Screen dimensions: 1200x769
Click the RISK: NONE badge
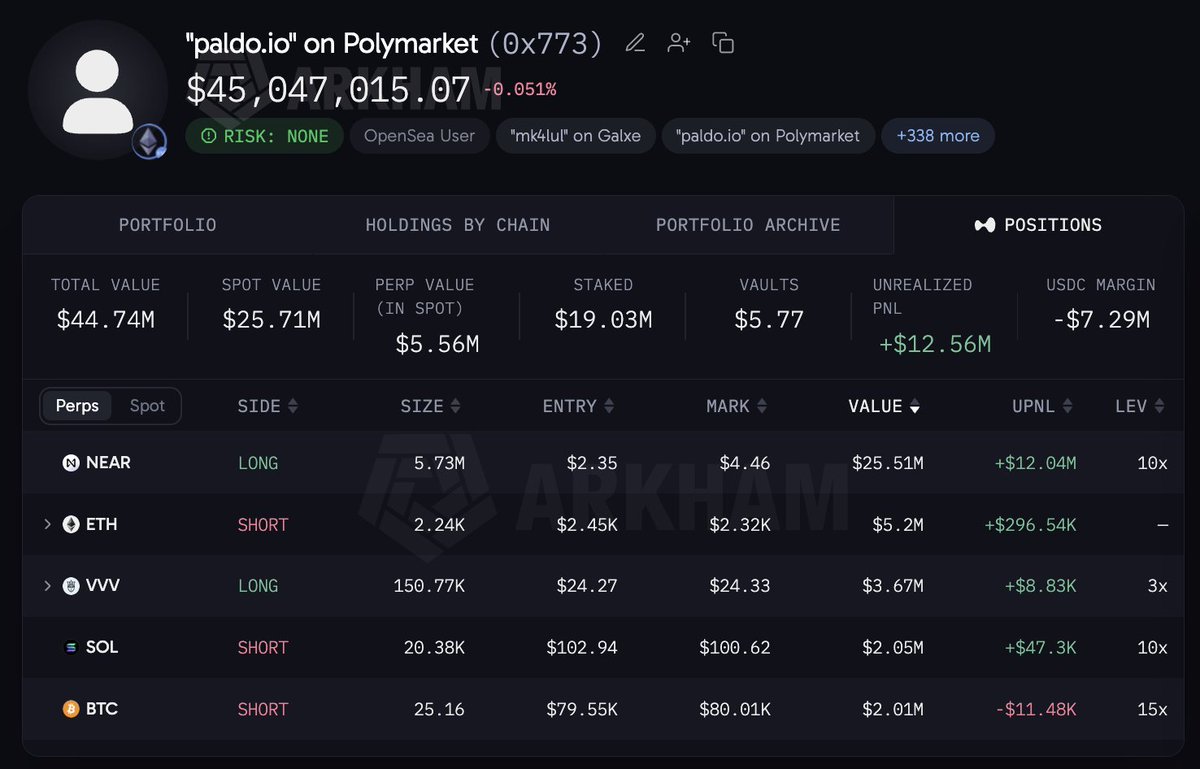coord(264,136)
